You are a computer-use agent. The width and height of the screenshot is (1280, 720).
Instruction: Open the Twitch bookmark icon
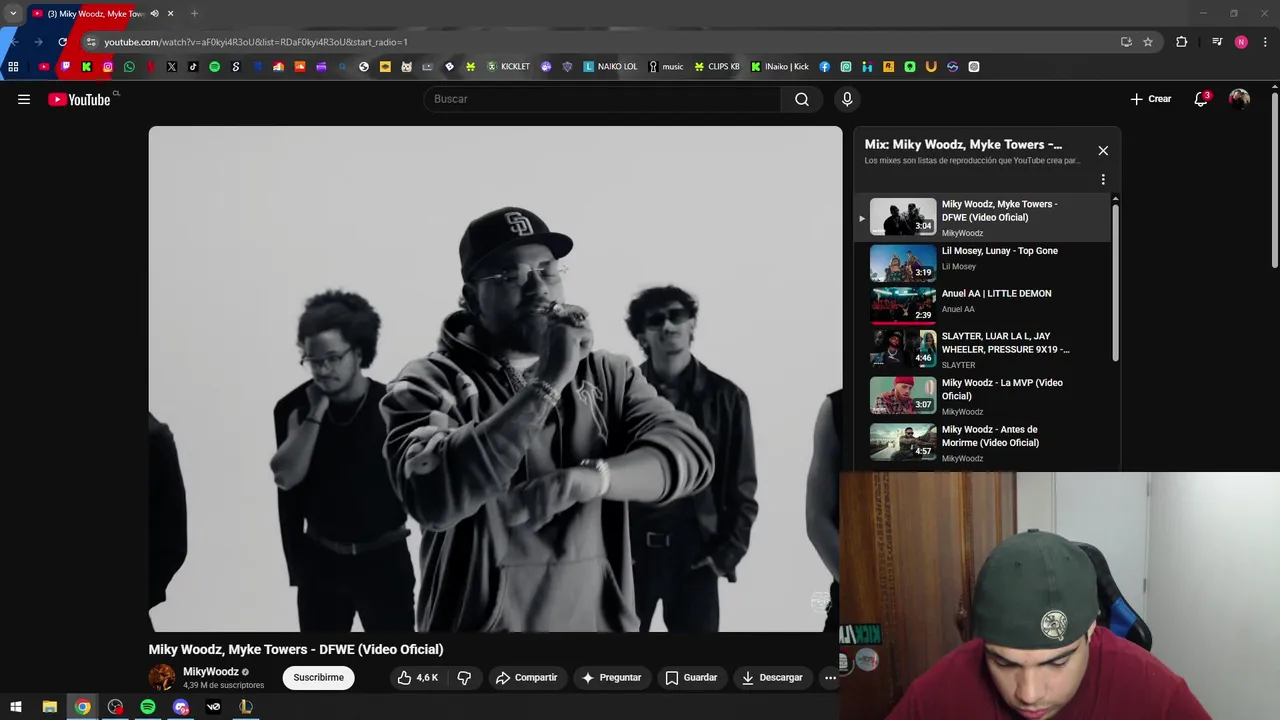65,67
